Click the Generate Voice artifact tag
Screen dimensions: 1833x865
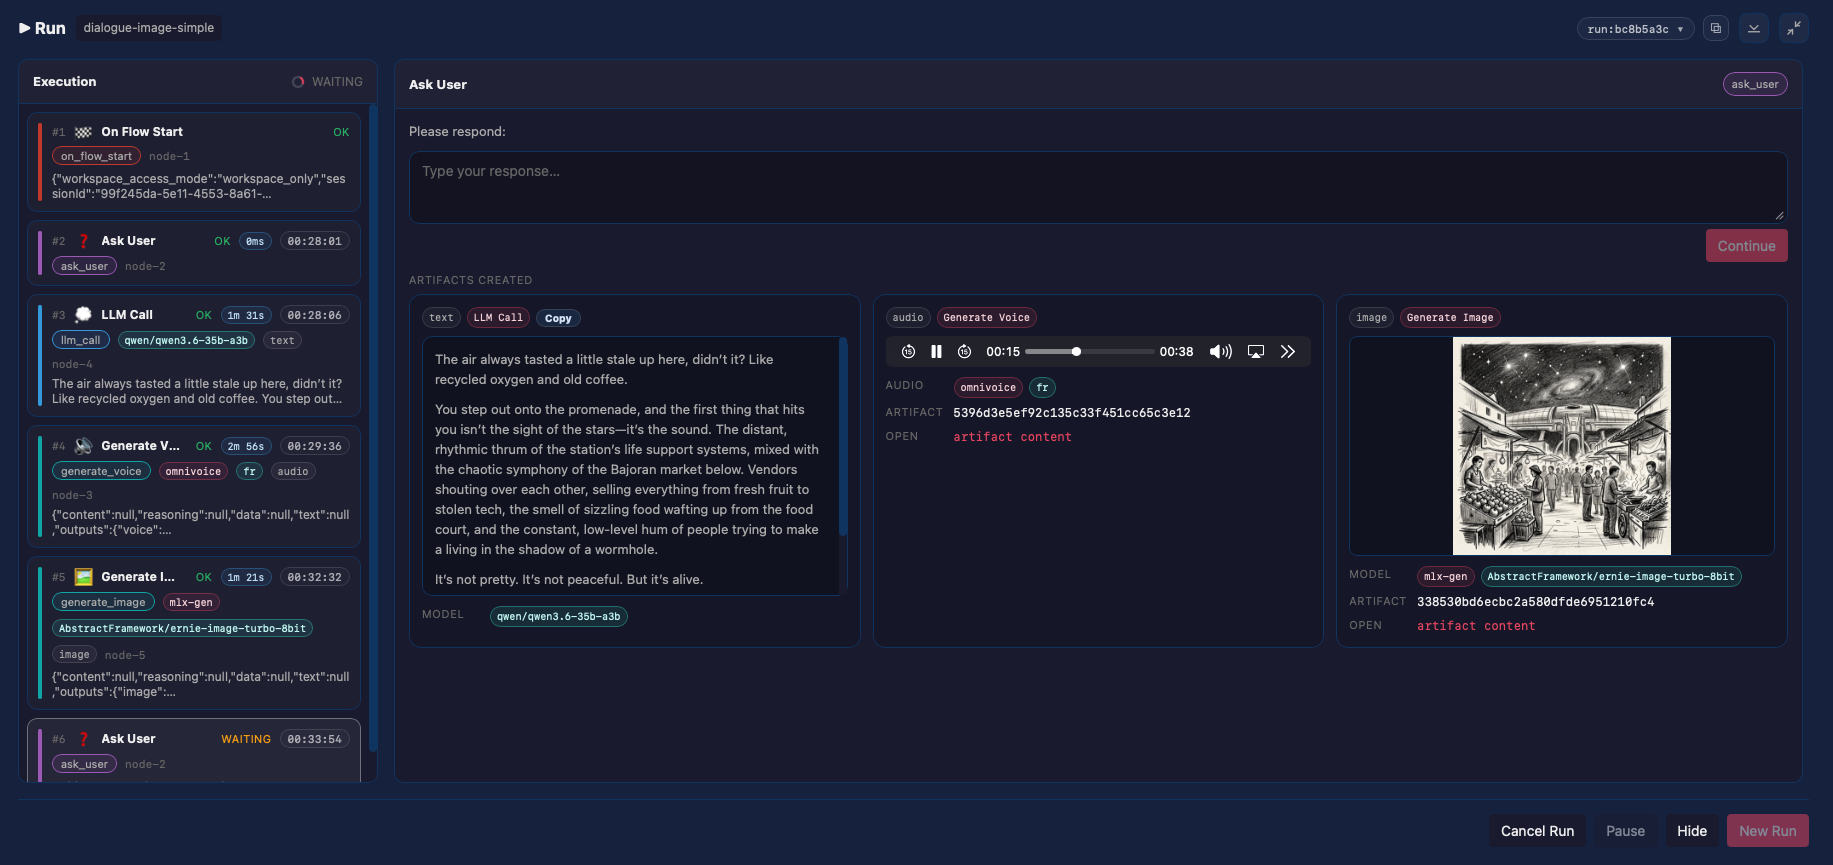(x=986, y=318)
